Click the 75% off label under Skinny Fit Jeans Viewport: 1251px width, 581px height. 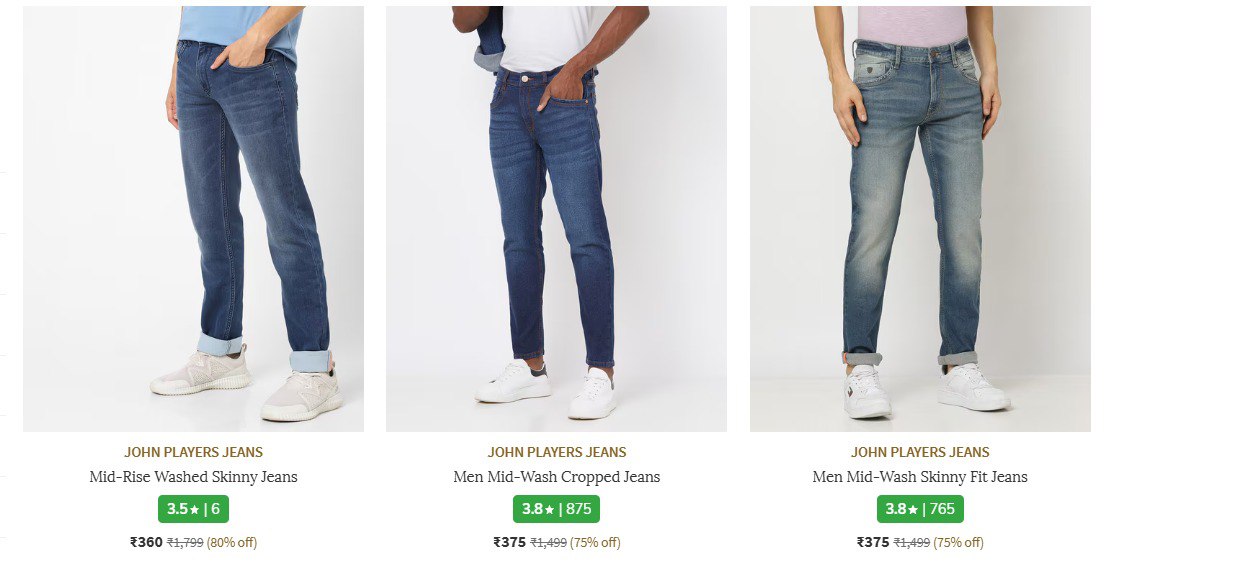point(958,543)
